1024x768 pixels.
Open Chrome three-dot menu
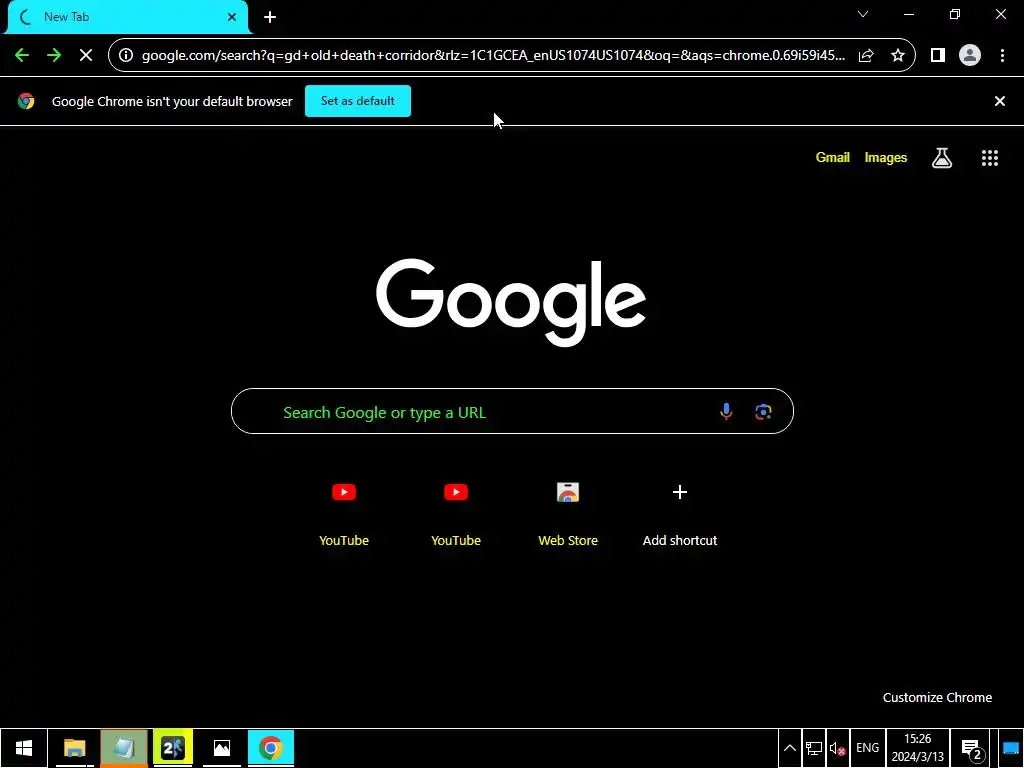click(x=1002, y=56)
